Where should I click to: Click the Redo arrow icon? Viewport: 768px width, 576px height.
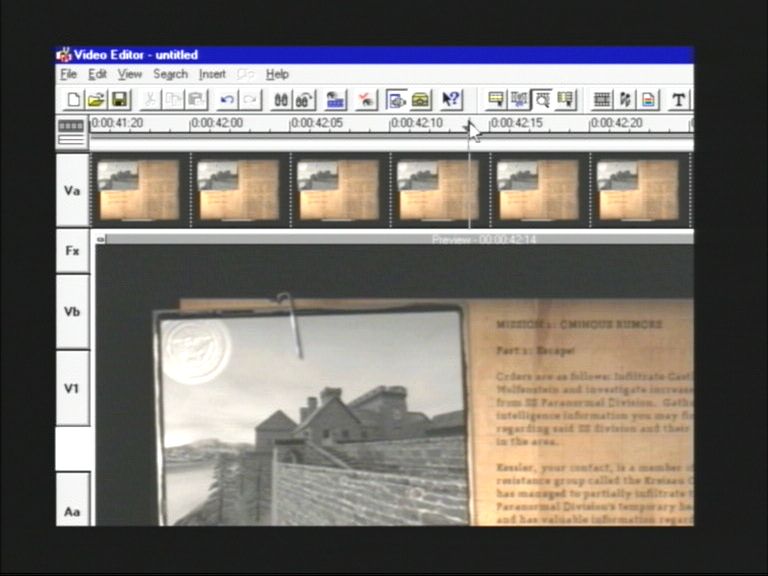(x=250, y=100)
